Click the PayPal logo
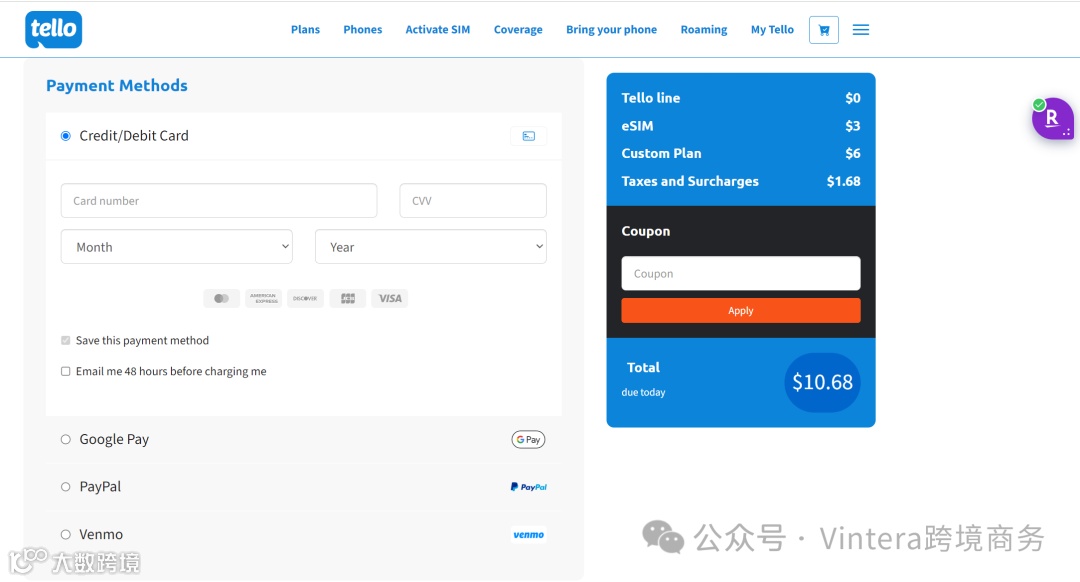Screen dimensions: 1080x582 tap(528, 487)
